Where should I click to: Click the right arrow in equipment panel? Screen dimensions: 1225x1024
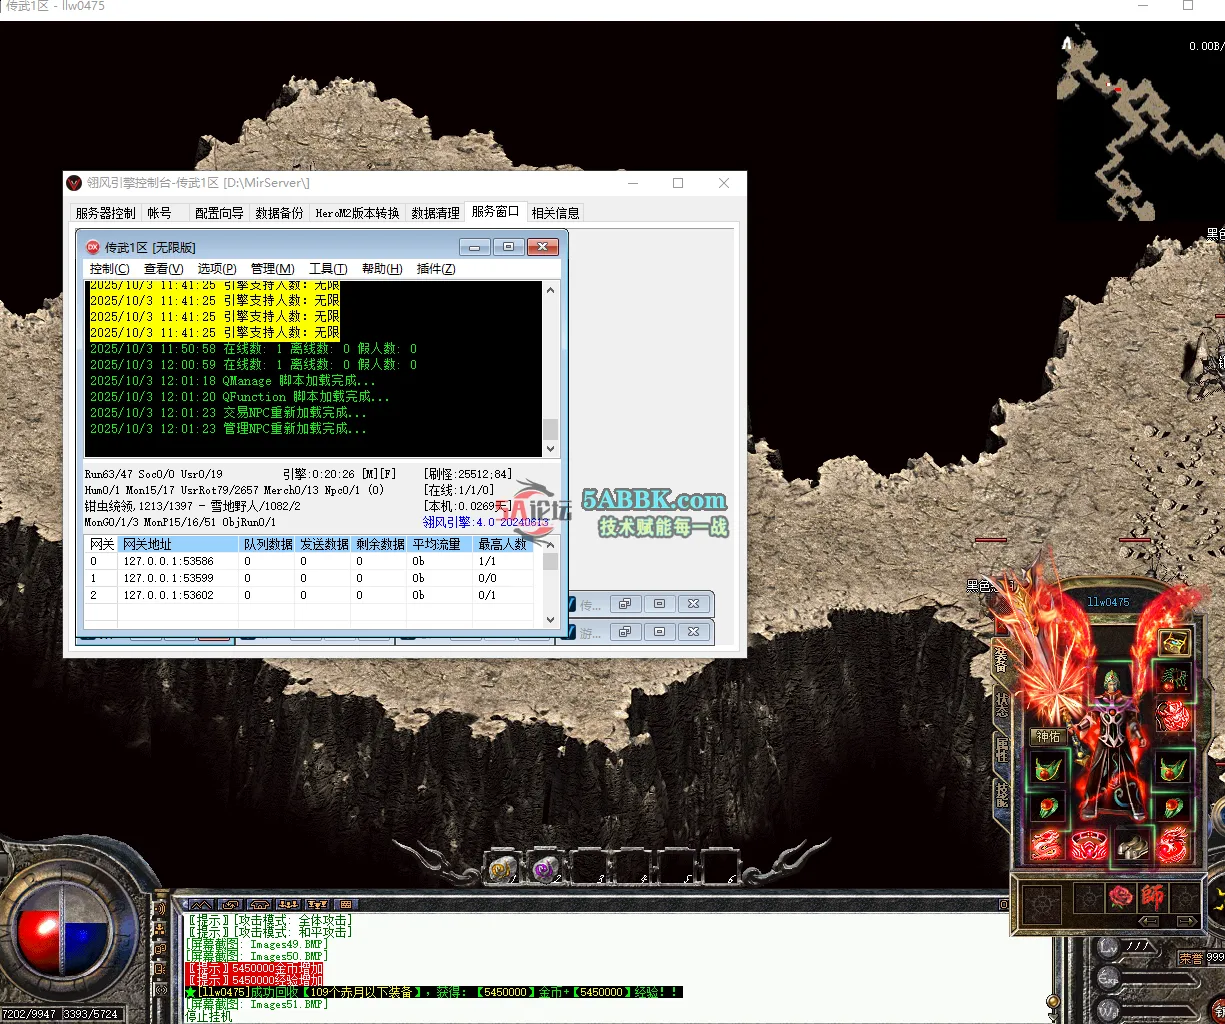[1186, 922]
